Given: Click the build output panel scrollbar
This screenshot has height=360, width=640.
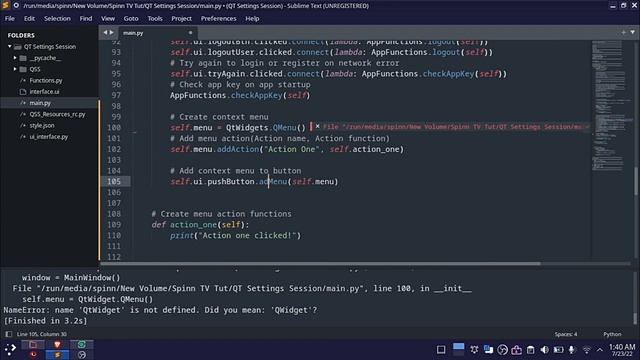Looking at the screenshot, I should tap(636, 318).
